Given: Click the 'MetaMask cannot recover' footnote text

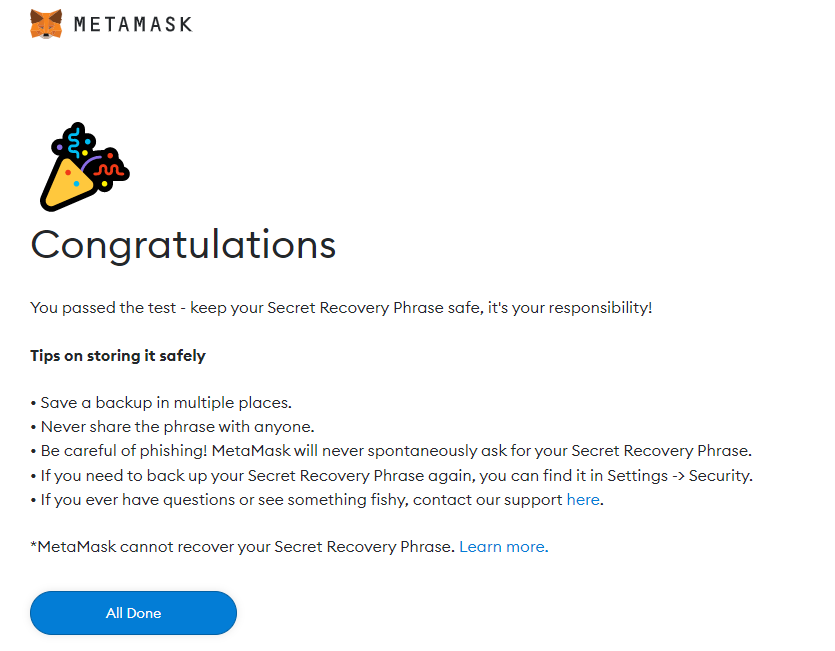Looking at the screenshot, I should pyautogui.click(x=243, y=547).
